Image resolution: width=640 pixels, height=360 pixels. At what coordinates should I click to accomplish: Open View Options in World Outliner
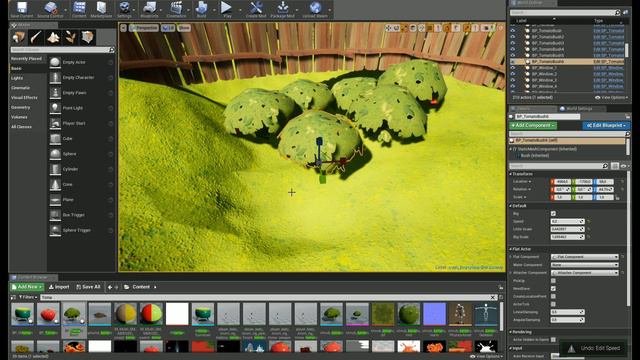pos(610,98)
